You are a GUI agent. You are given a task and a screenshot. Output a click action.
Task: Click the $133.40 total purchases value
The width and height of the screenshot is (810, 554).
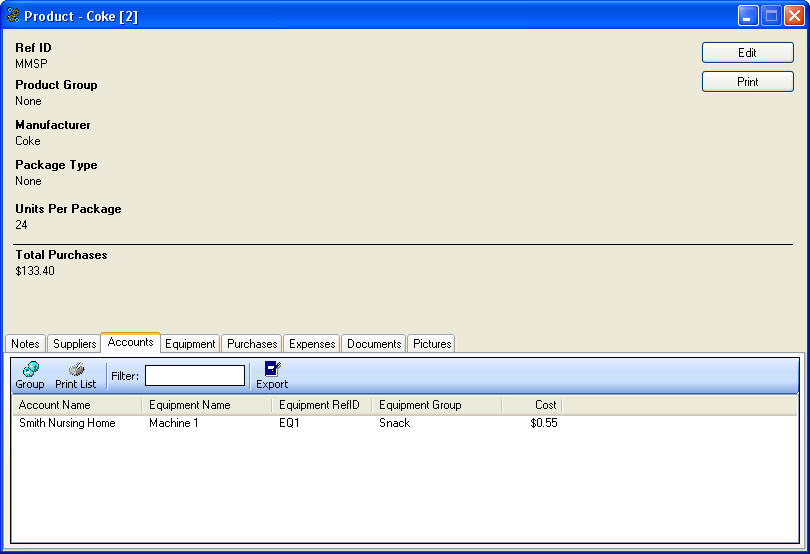[x=35, y=271]
